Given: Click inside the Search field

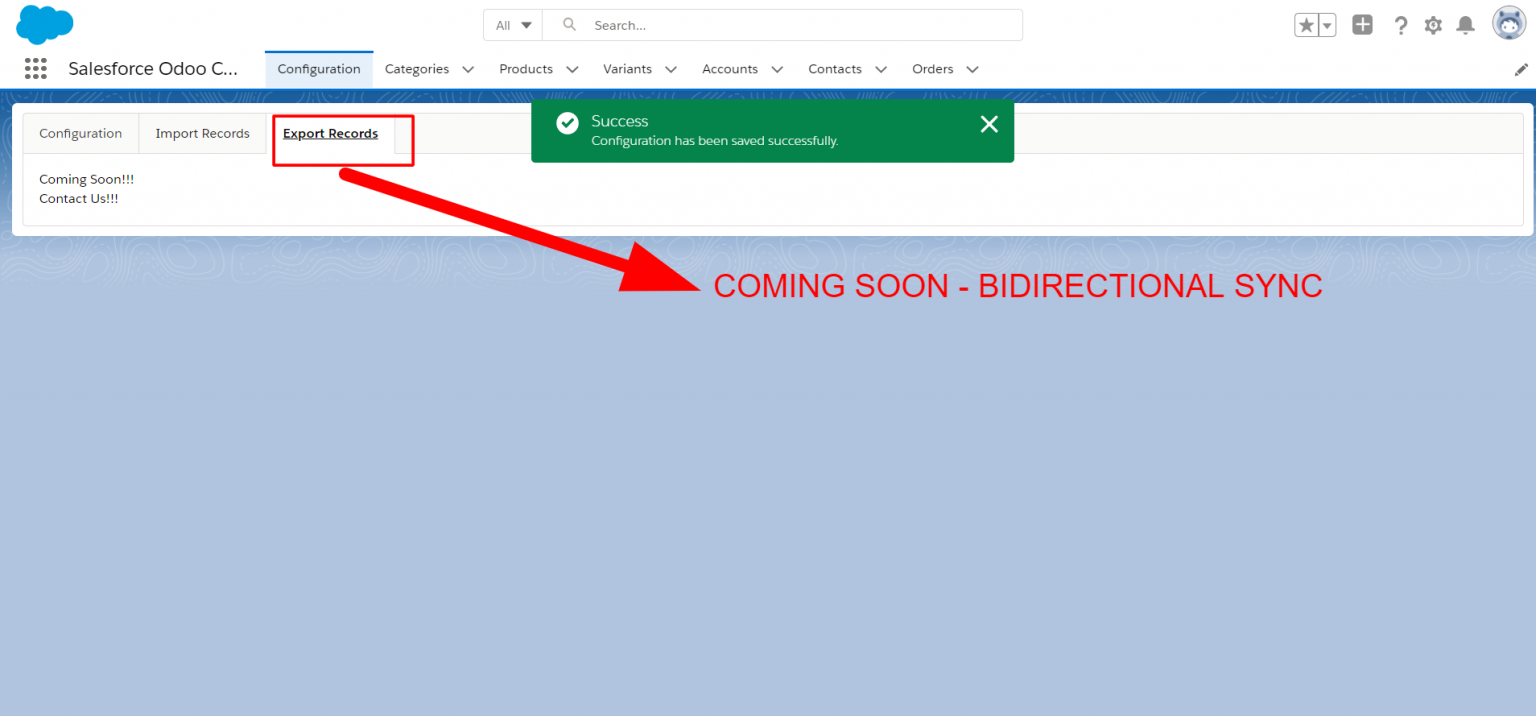Looking at the screenshot, I should [x=780, y=24].
